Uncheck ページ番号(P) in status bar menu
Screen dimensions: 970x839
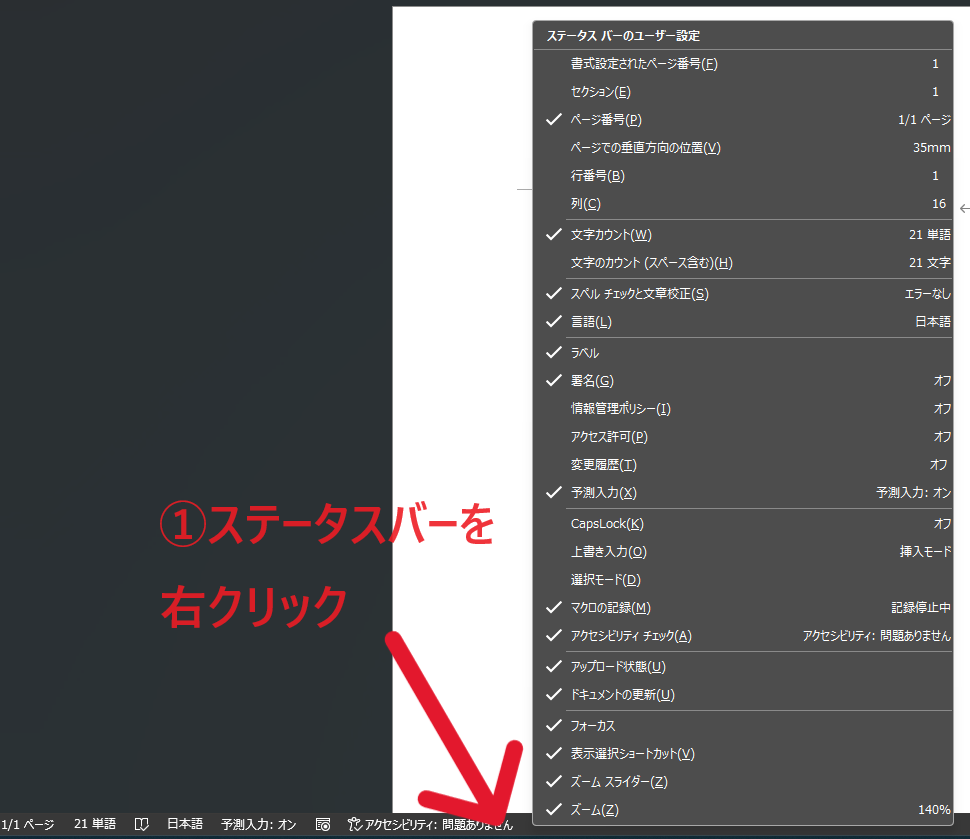tap(742, 119)
